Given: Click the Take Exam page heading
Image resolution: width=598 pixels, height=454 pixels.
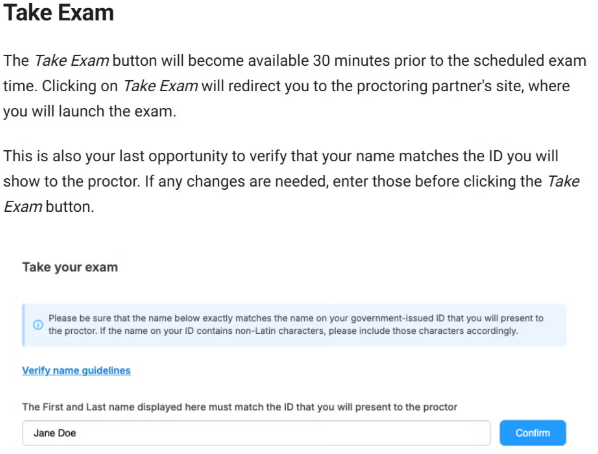Looking at the screenshot, I should (59, 13).
